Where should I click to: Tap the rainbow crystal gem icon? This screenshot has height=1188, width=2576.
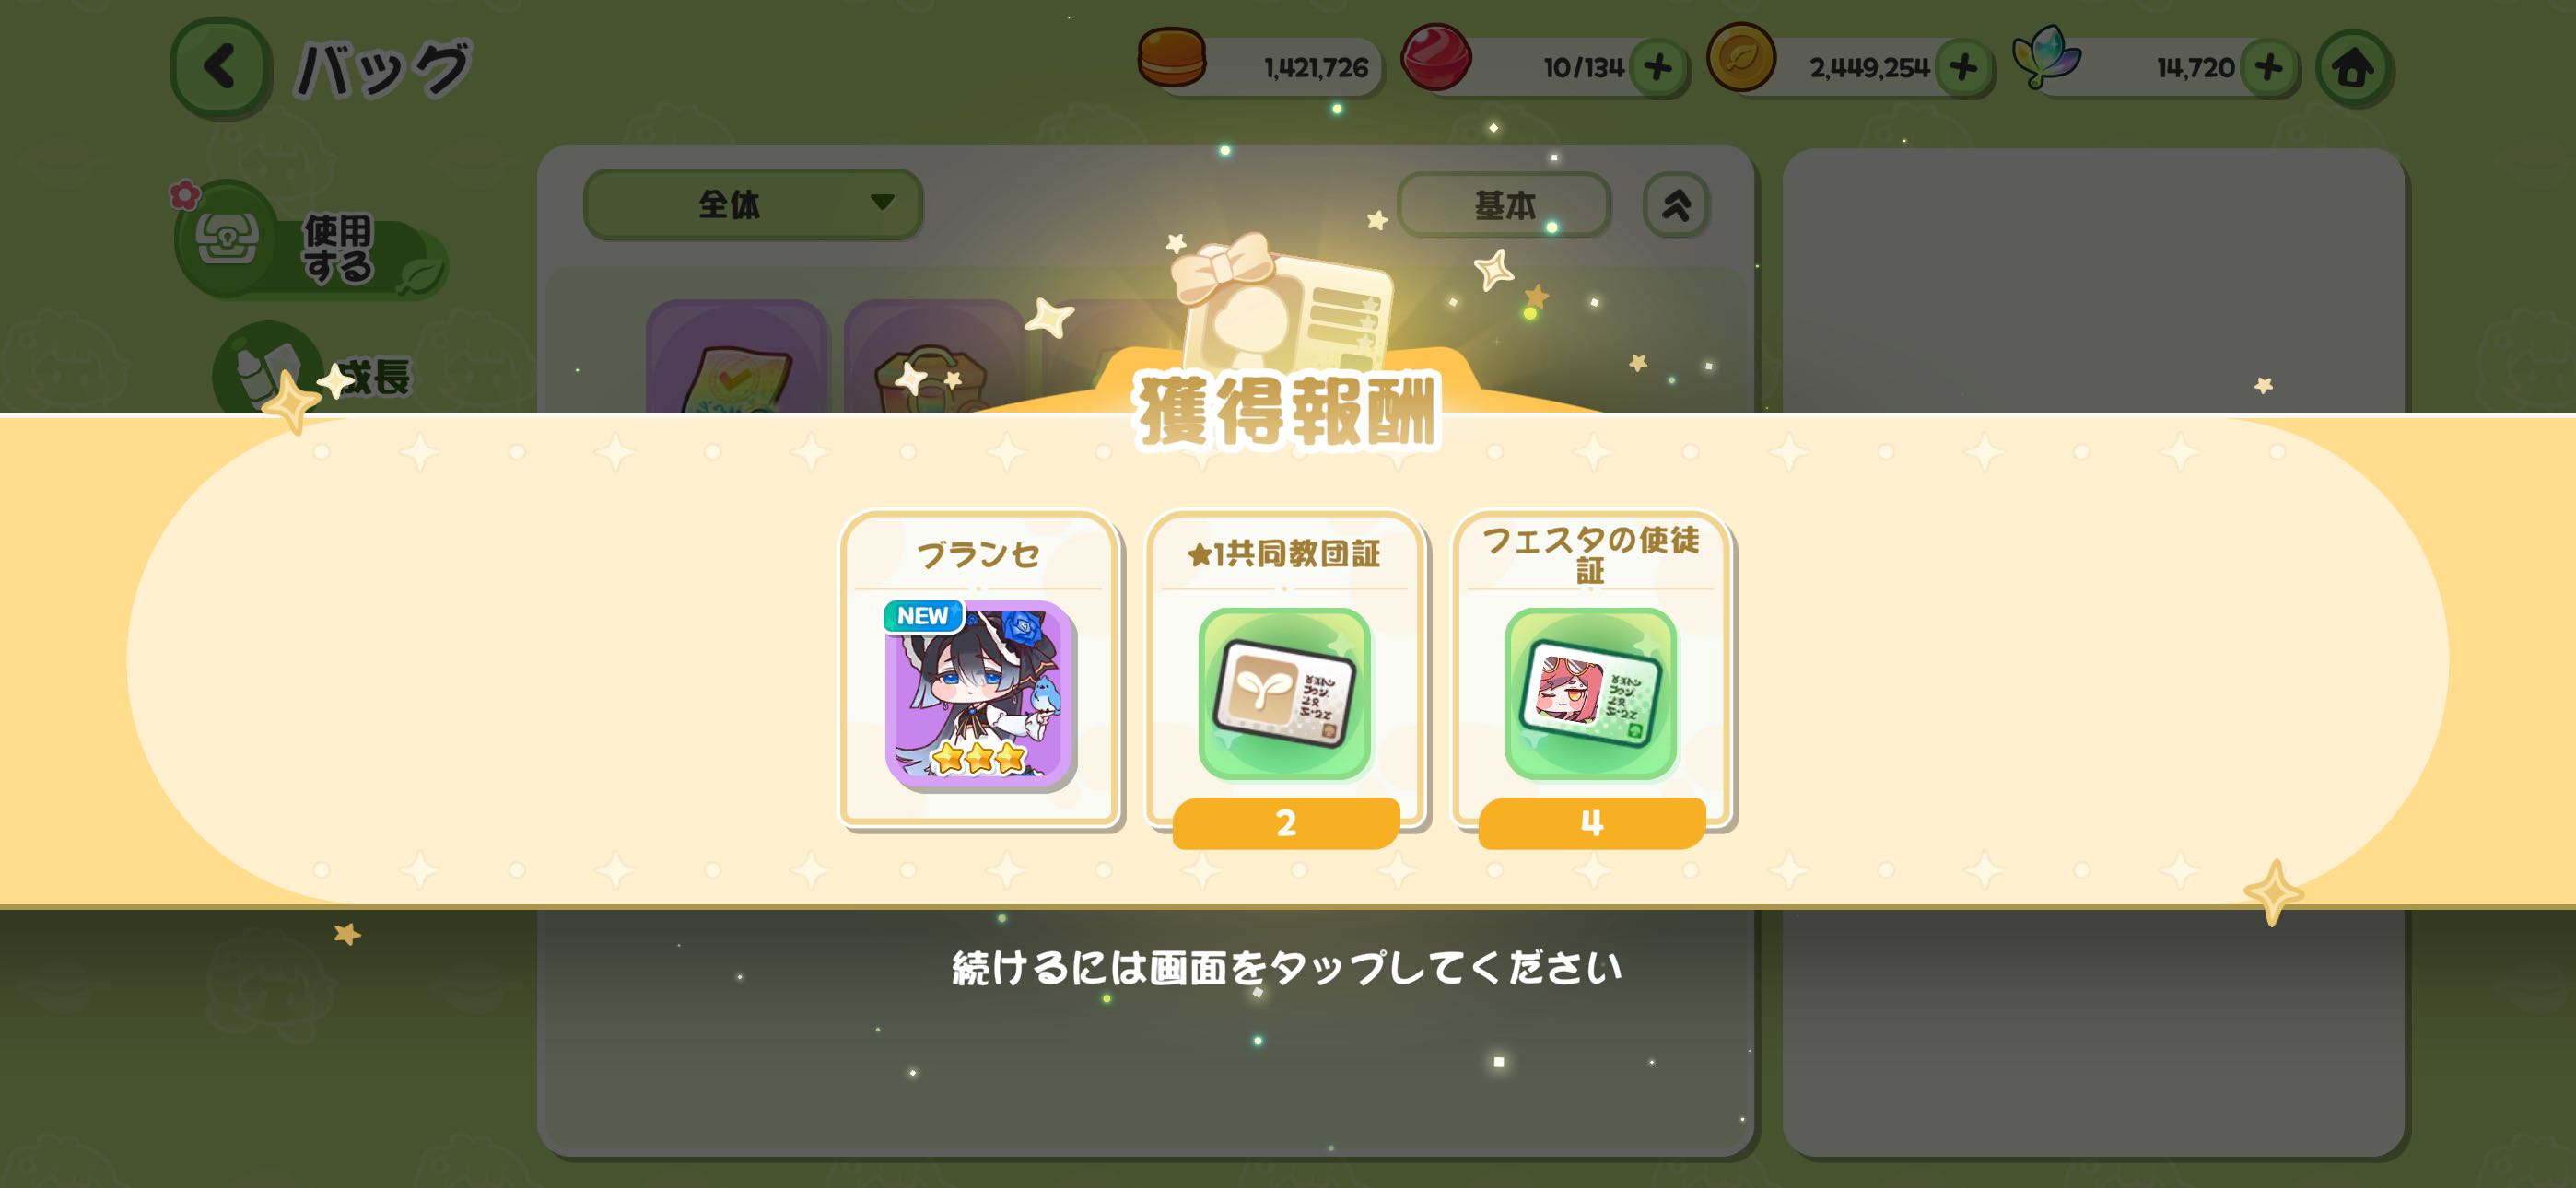coord(2046,58)
